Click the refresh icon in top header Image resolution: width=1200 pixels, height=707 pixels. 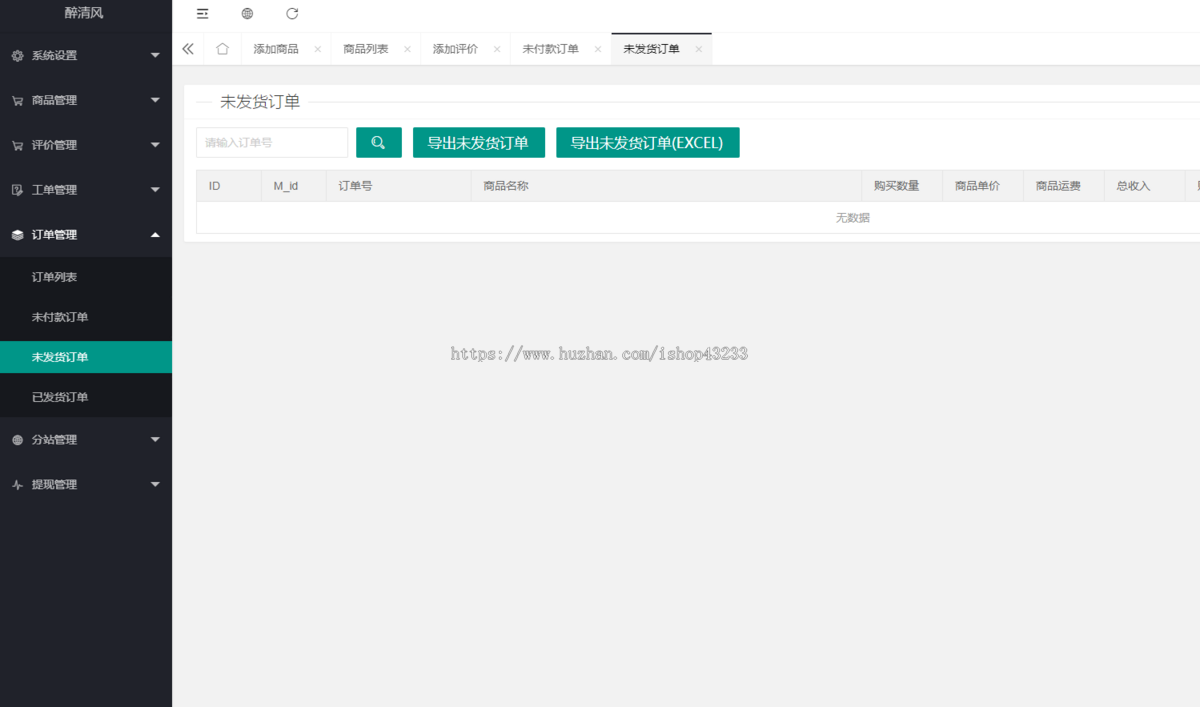(x=292, y=14)
